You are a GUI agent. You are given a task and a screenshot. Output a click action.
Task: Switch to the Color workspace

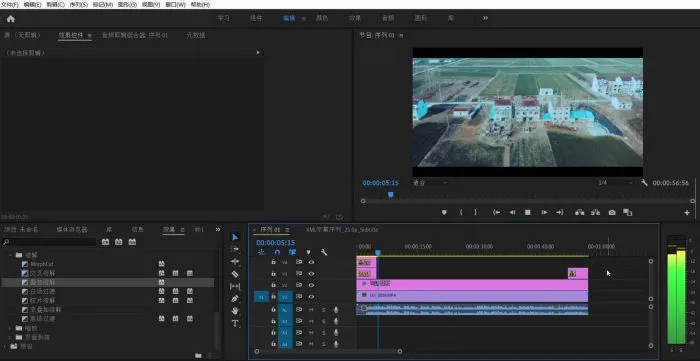click(x=322, y=18)
